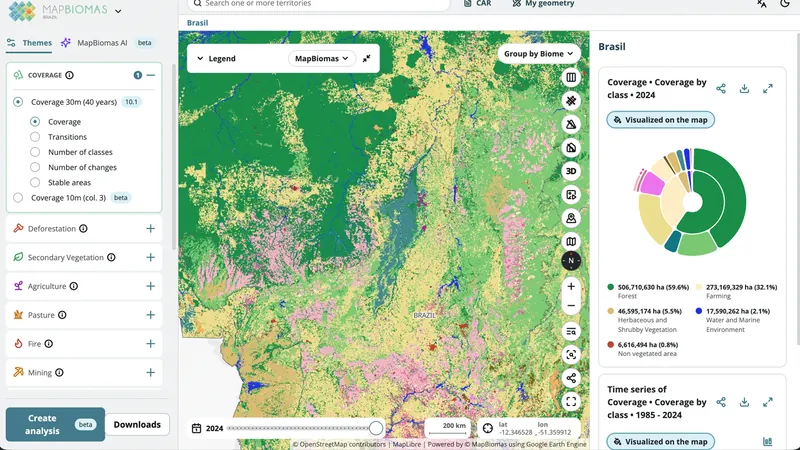Click the territory search field
The image size is (800, 450).
[x=319, y=4]
